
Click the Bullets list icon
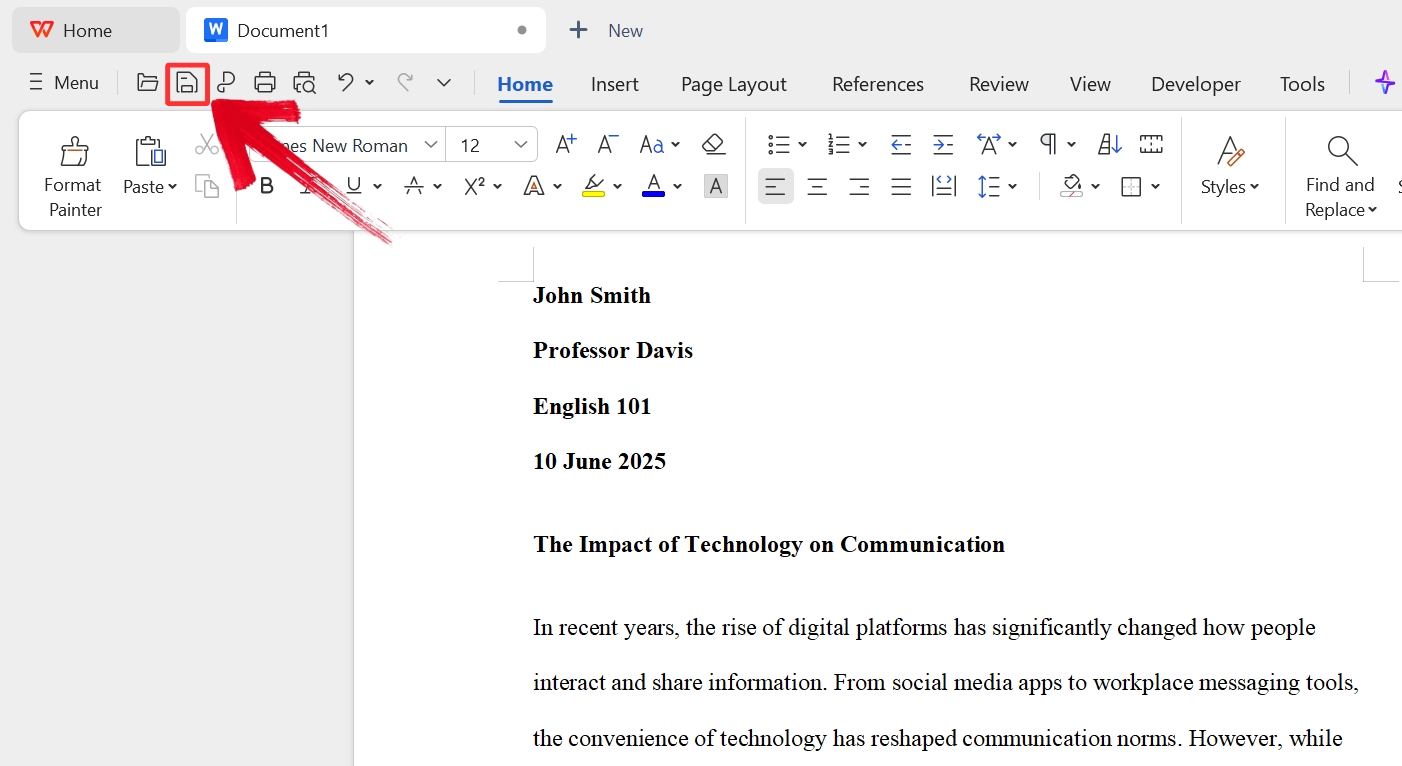pos(780,145)
